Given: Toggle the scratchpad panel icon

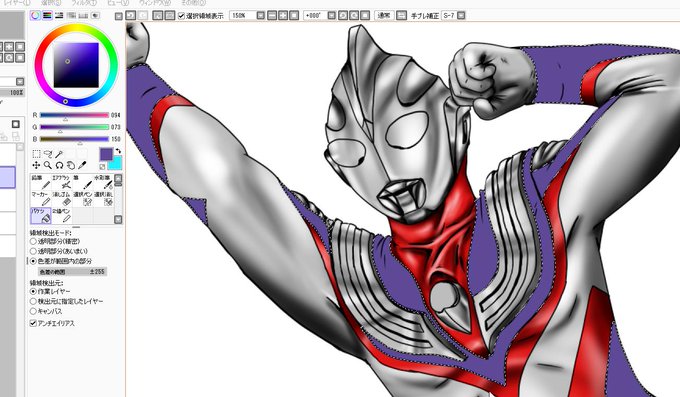Looking at the screenshot, I should [x=95, y=16].
